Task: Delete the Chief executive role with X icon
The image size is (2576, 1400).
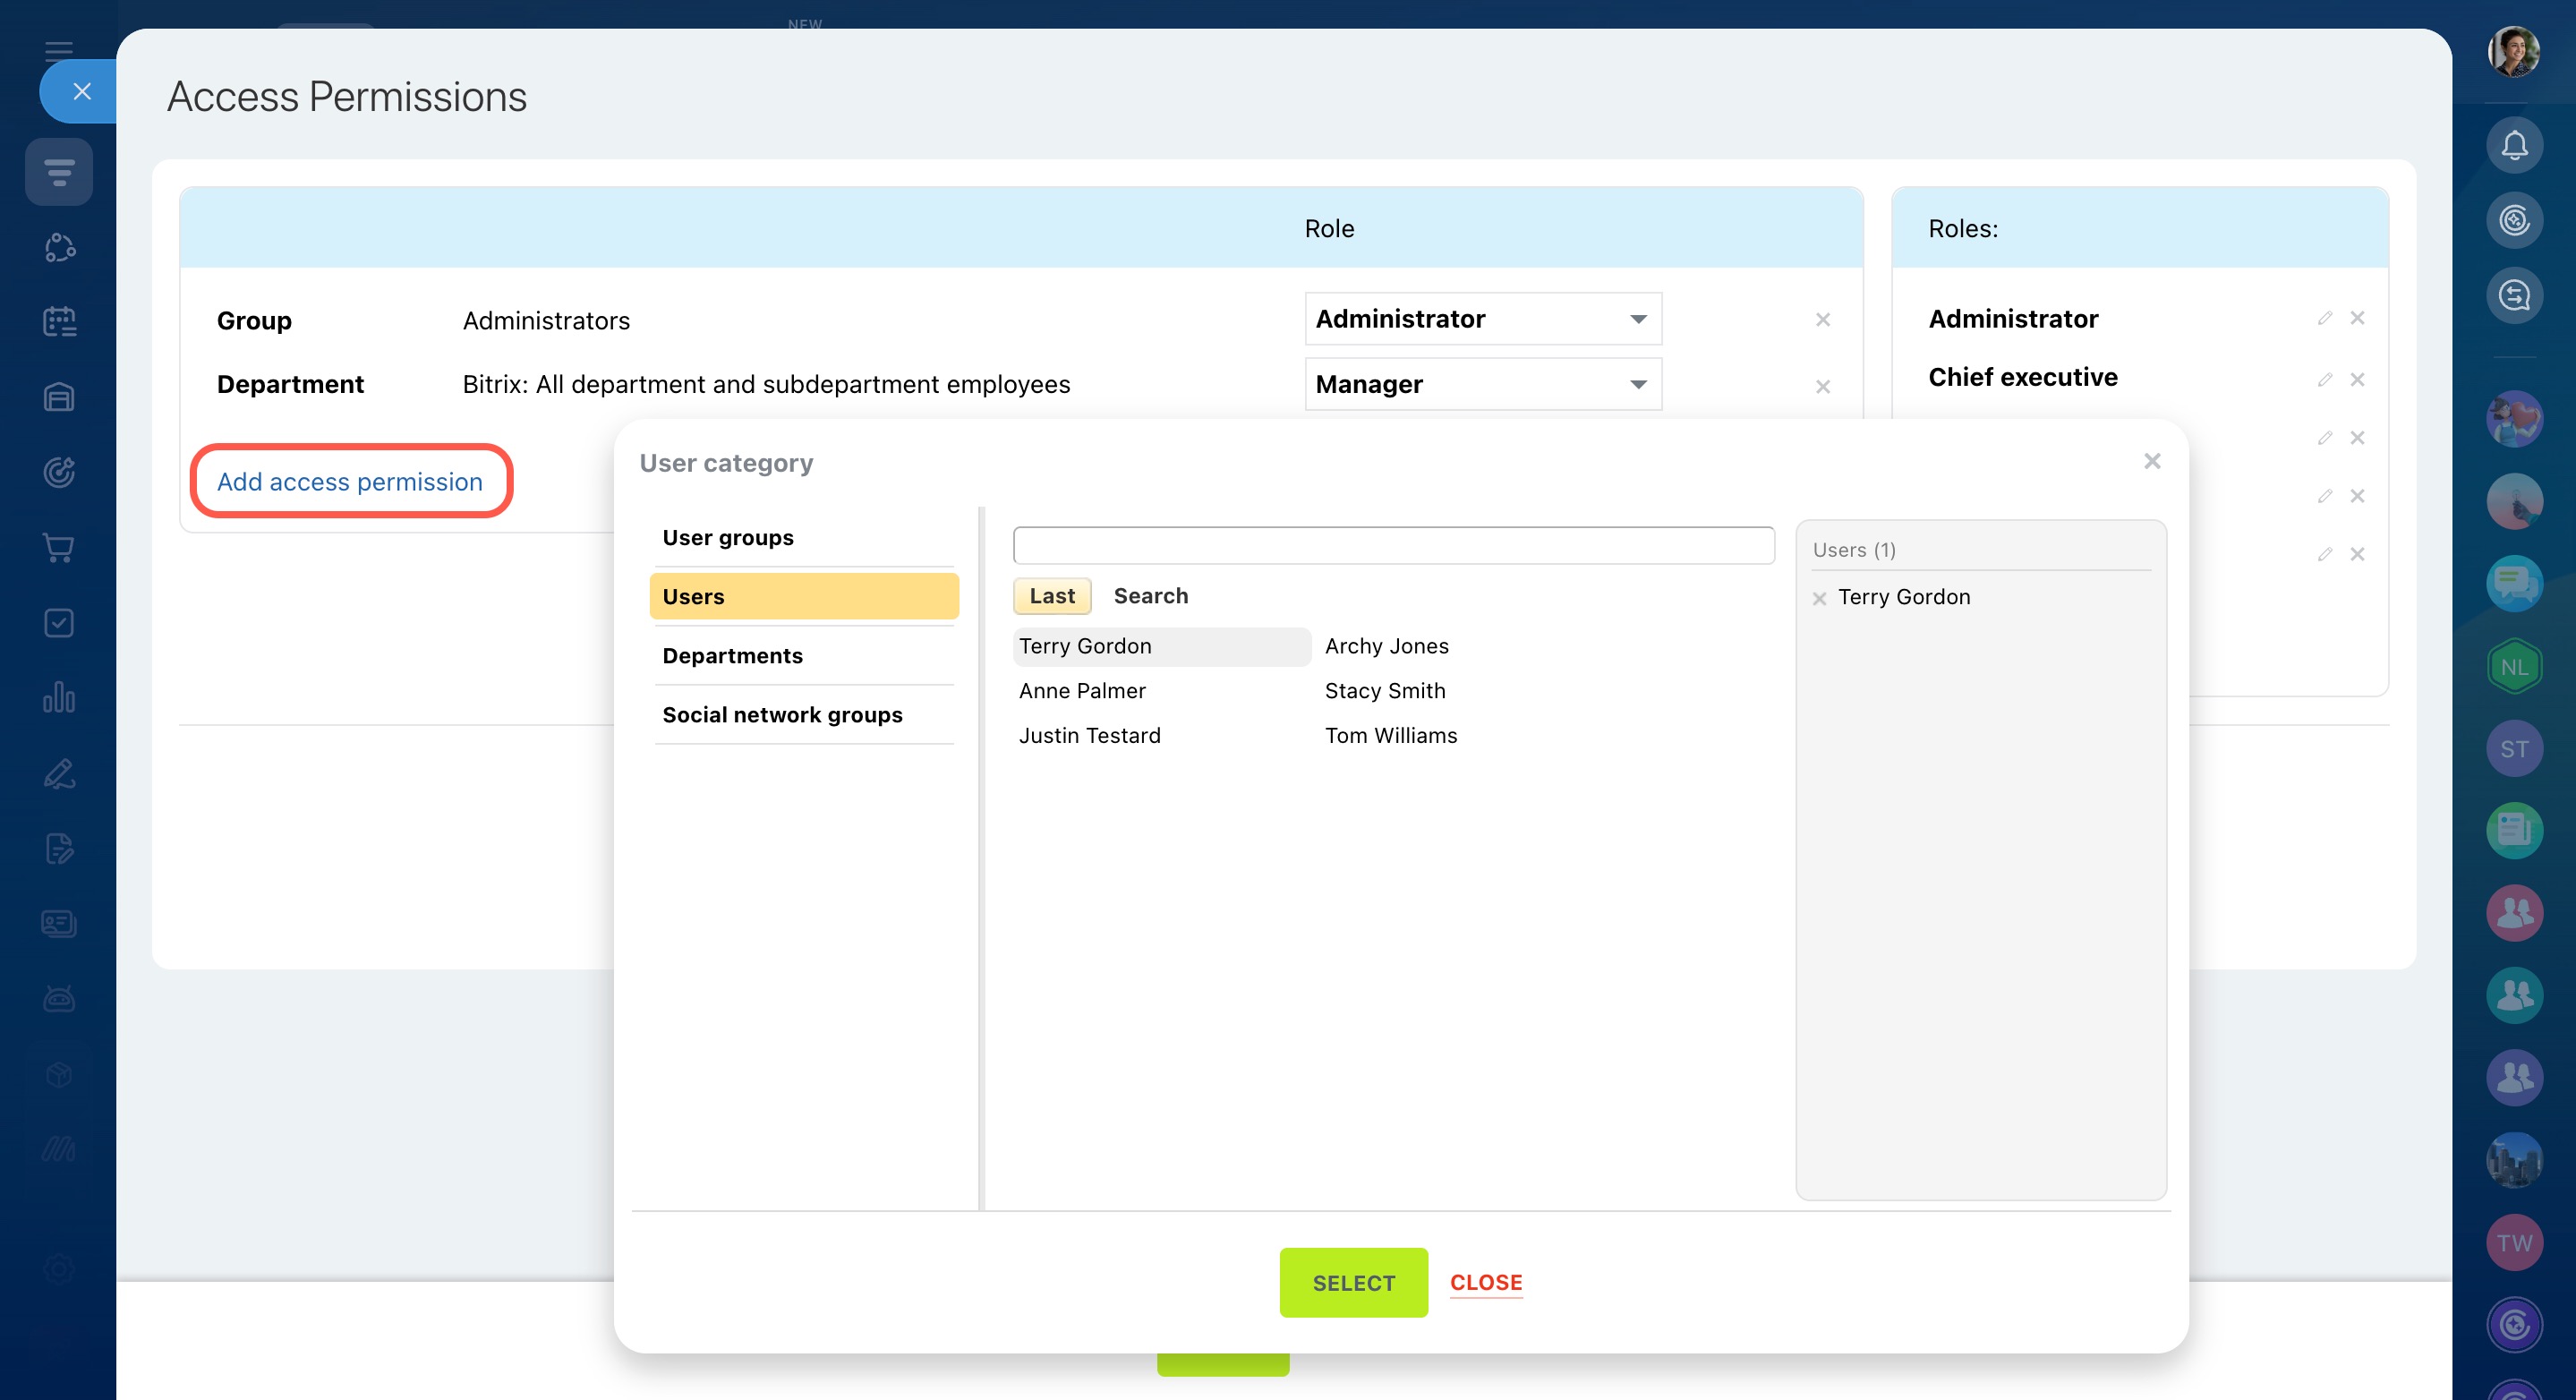Action: [2357, 379]
